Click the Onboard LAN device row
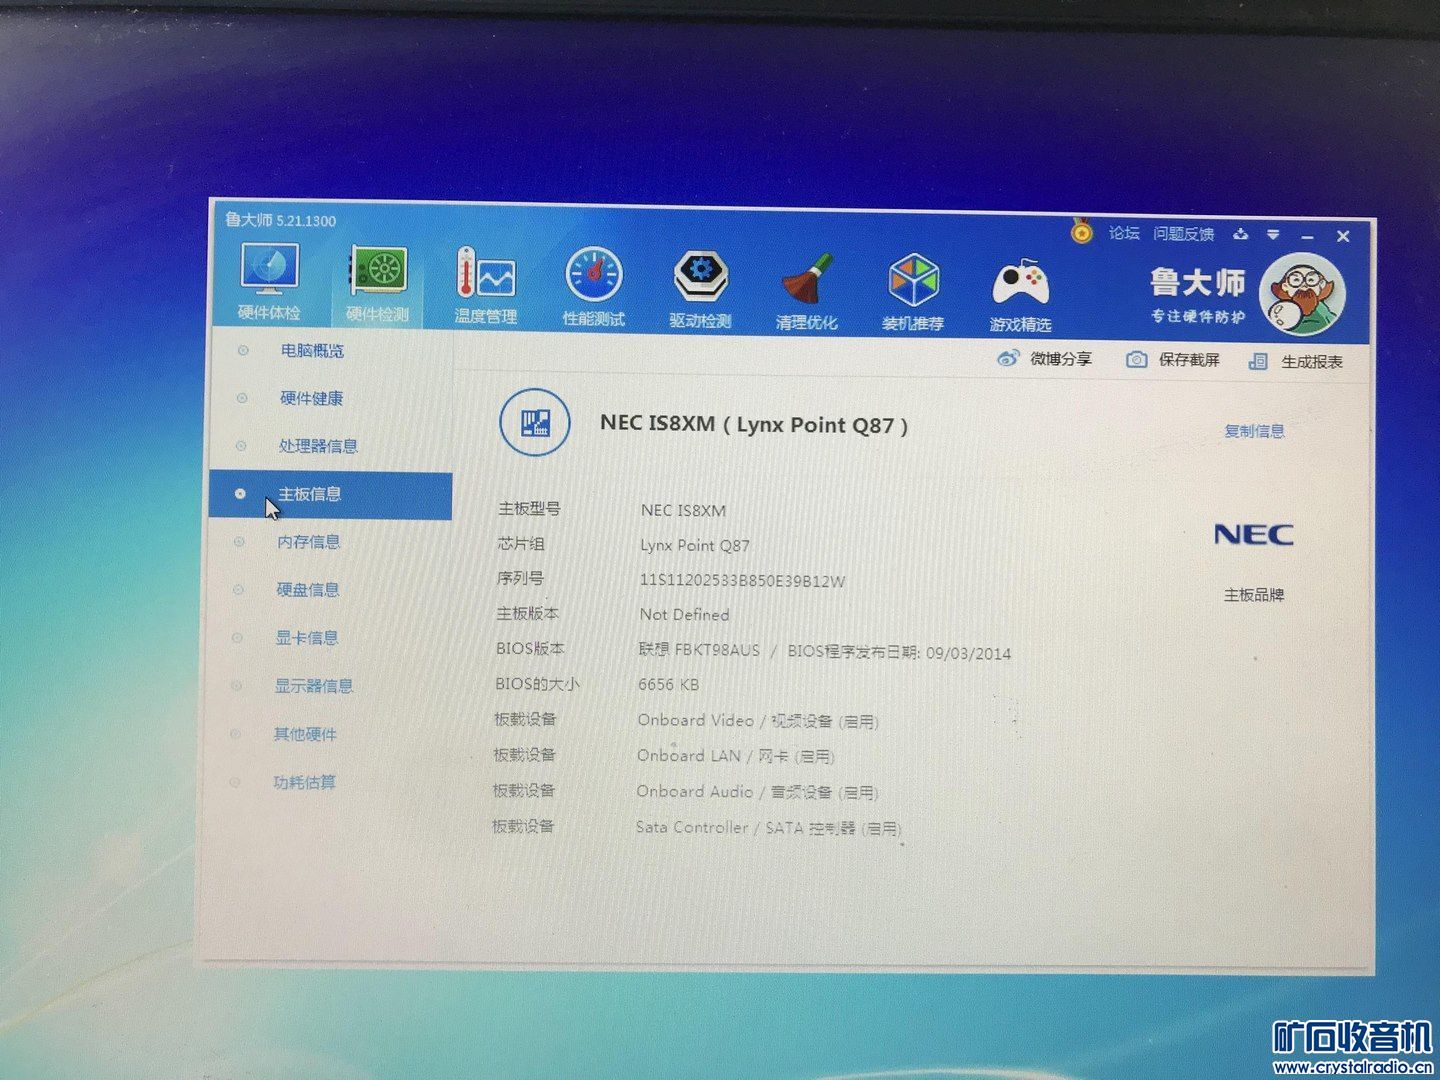 point(736,756)
